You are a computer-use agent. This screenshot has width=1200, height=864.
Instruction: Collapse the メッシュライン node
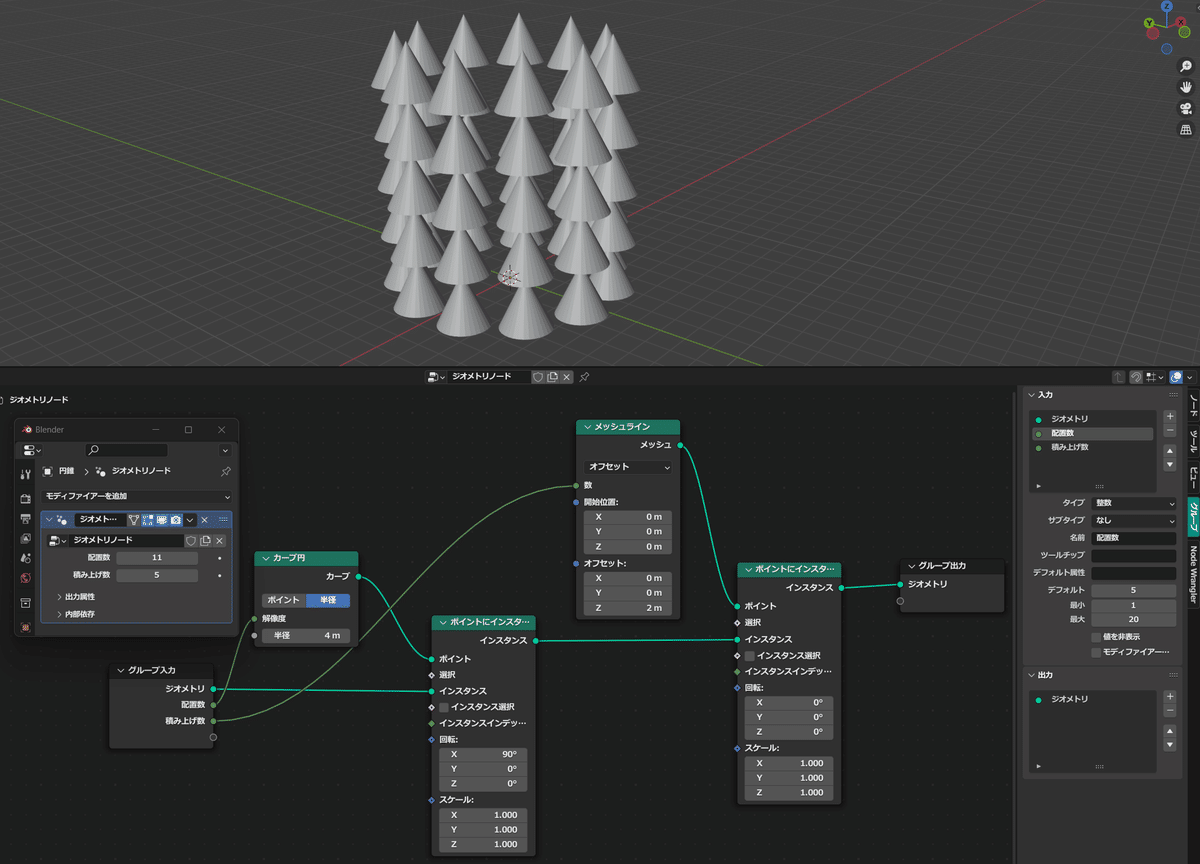[x=587, y=427]
